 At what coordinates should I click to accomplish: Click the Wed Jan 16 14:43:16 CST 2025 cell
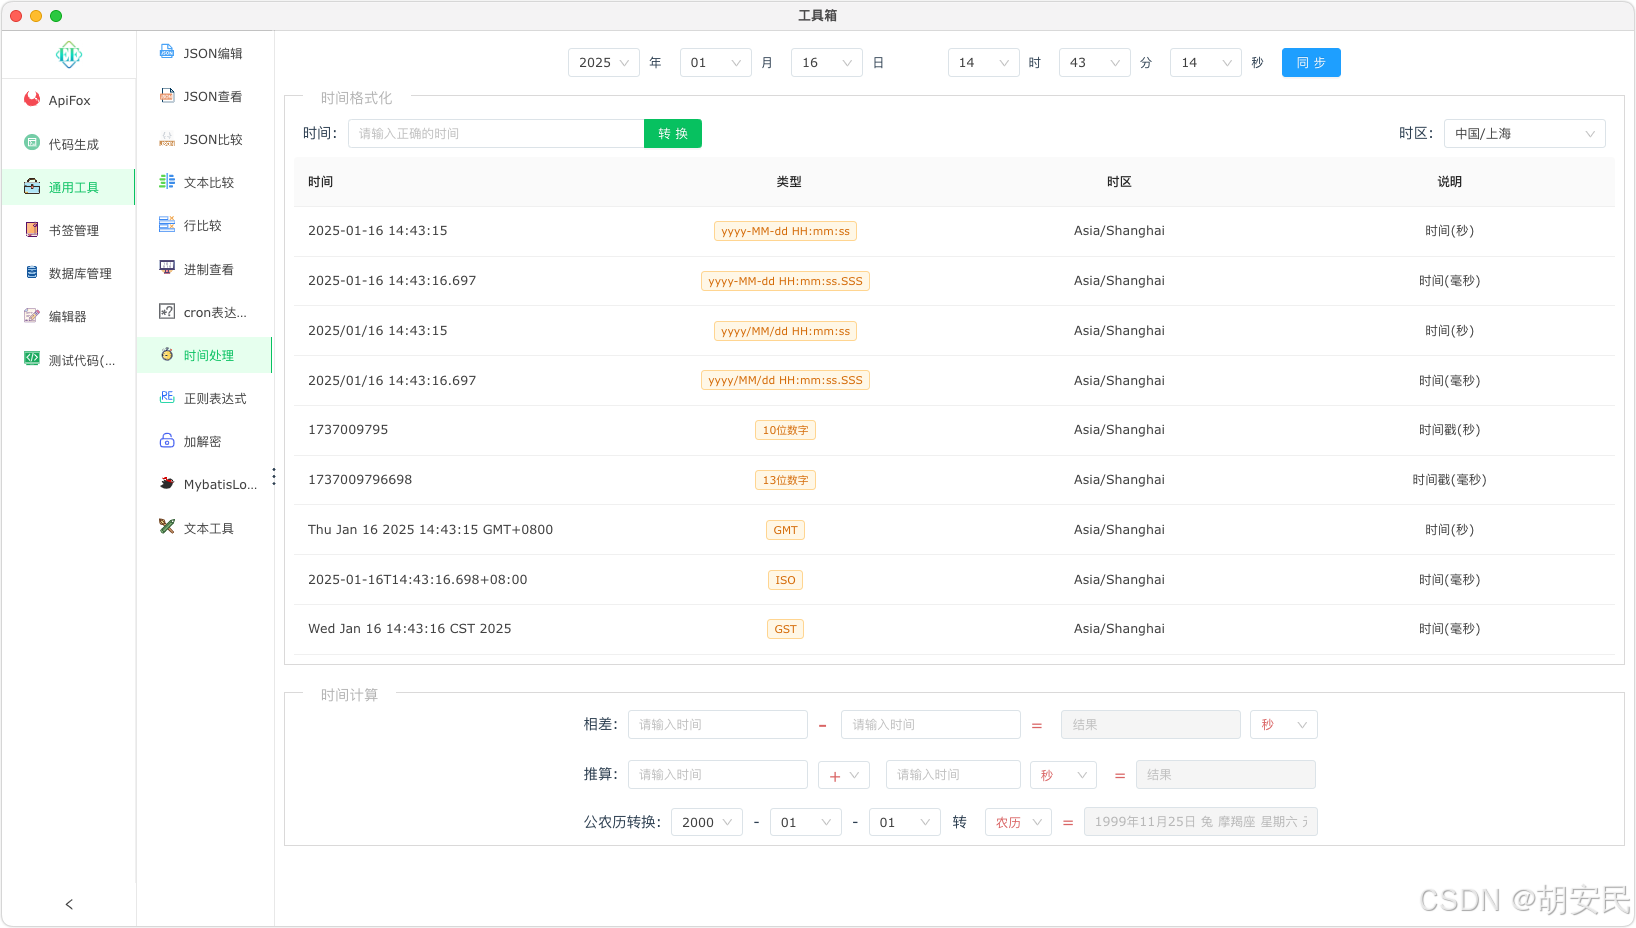[410, 629]
